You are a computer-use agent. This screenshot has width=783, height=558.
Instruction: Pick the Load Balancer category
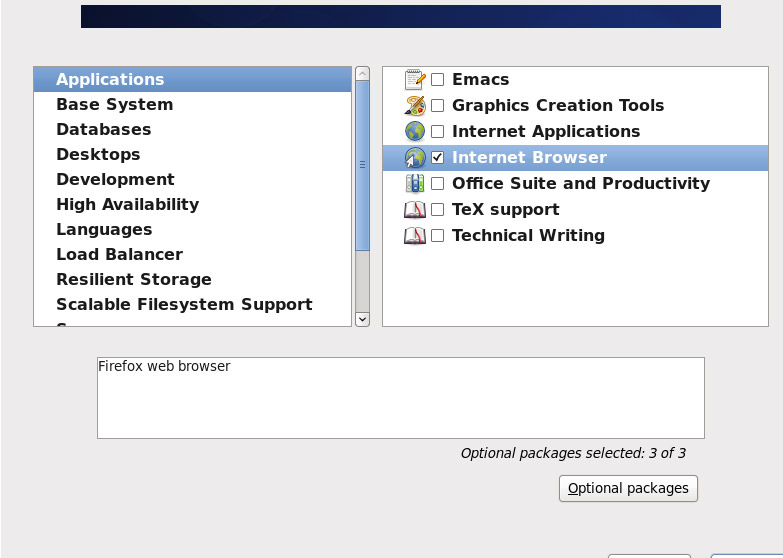point(193,254)
